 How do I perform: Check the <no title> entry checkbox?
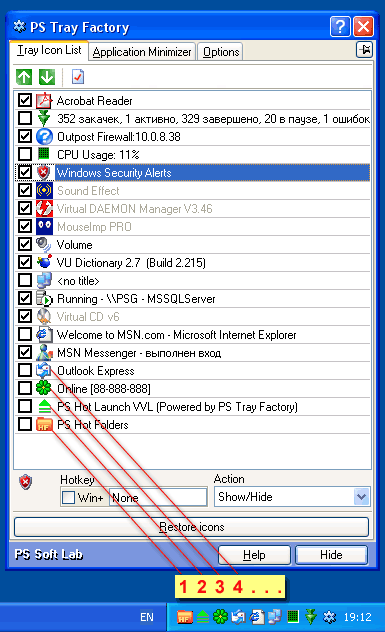25,281
